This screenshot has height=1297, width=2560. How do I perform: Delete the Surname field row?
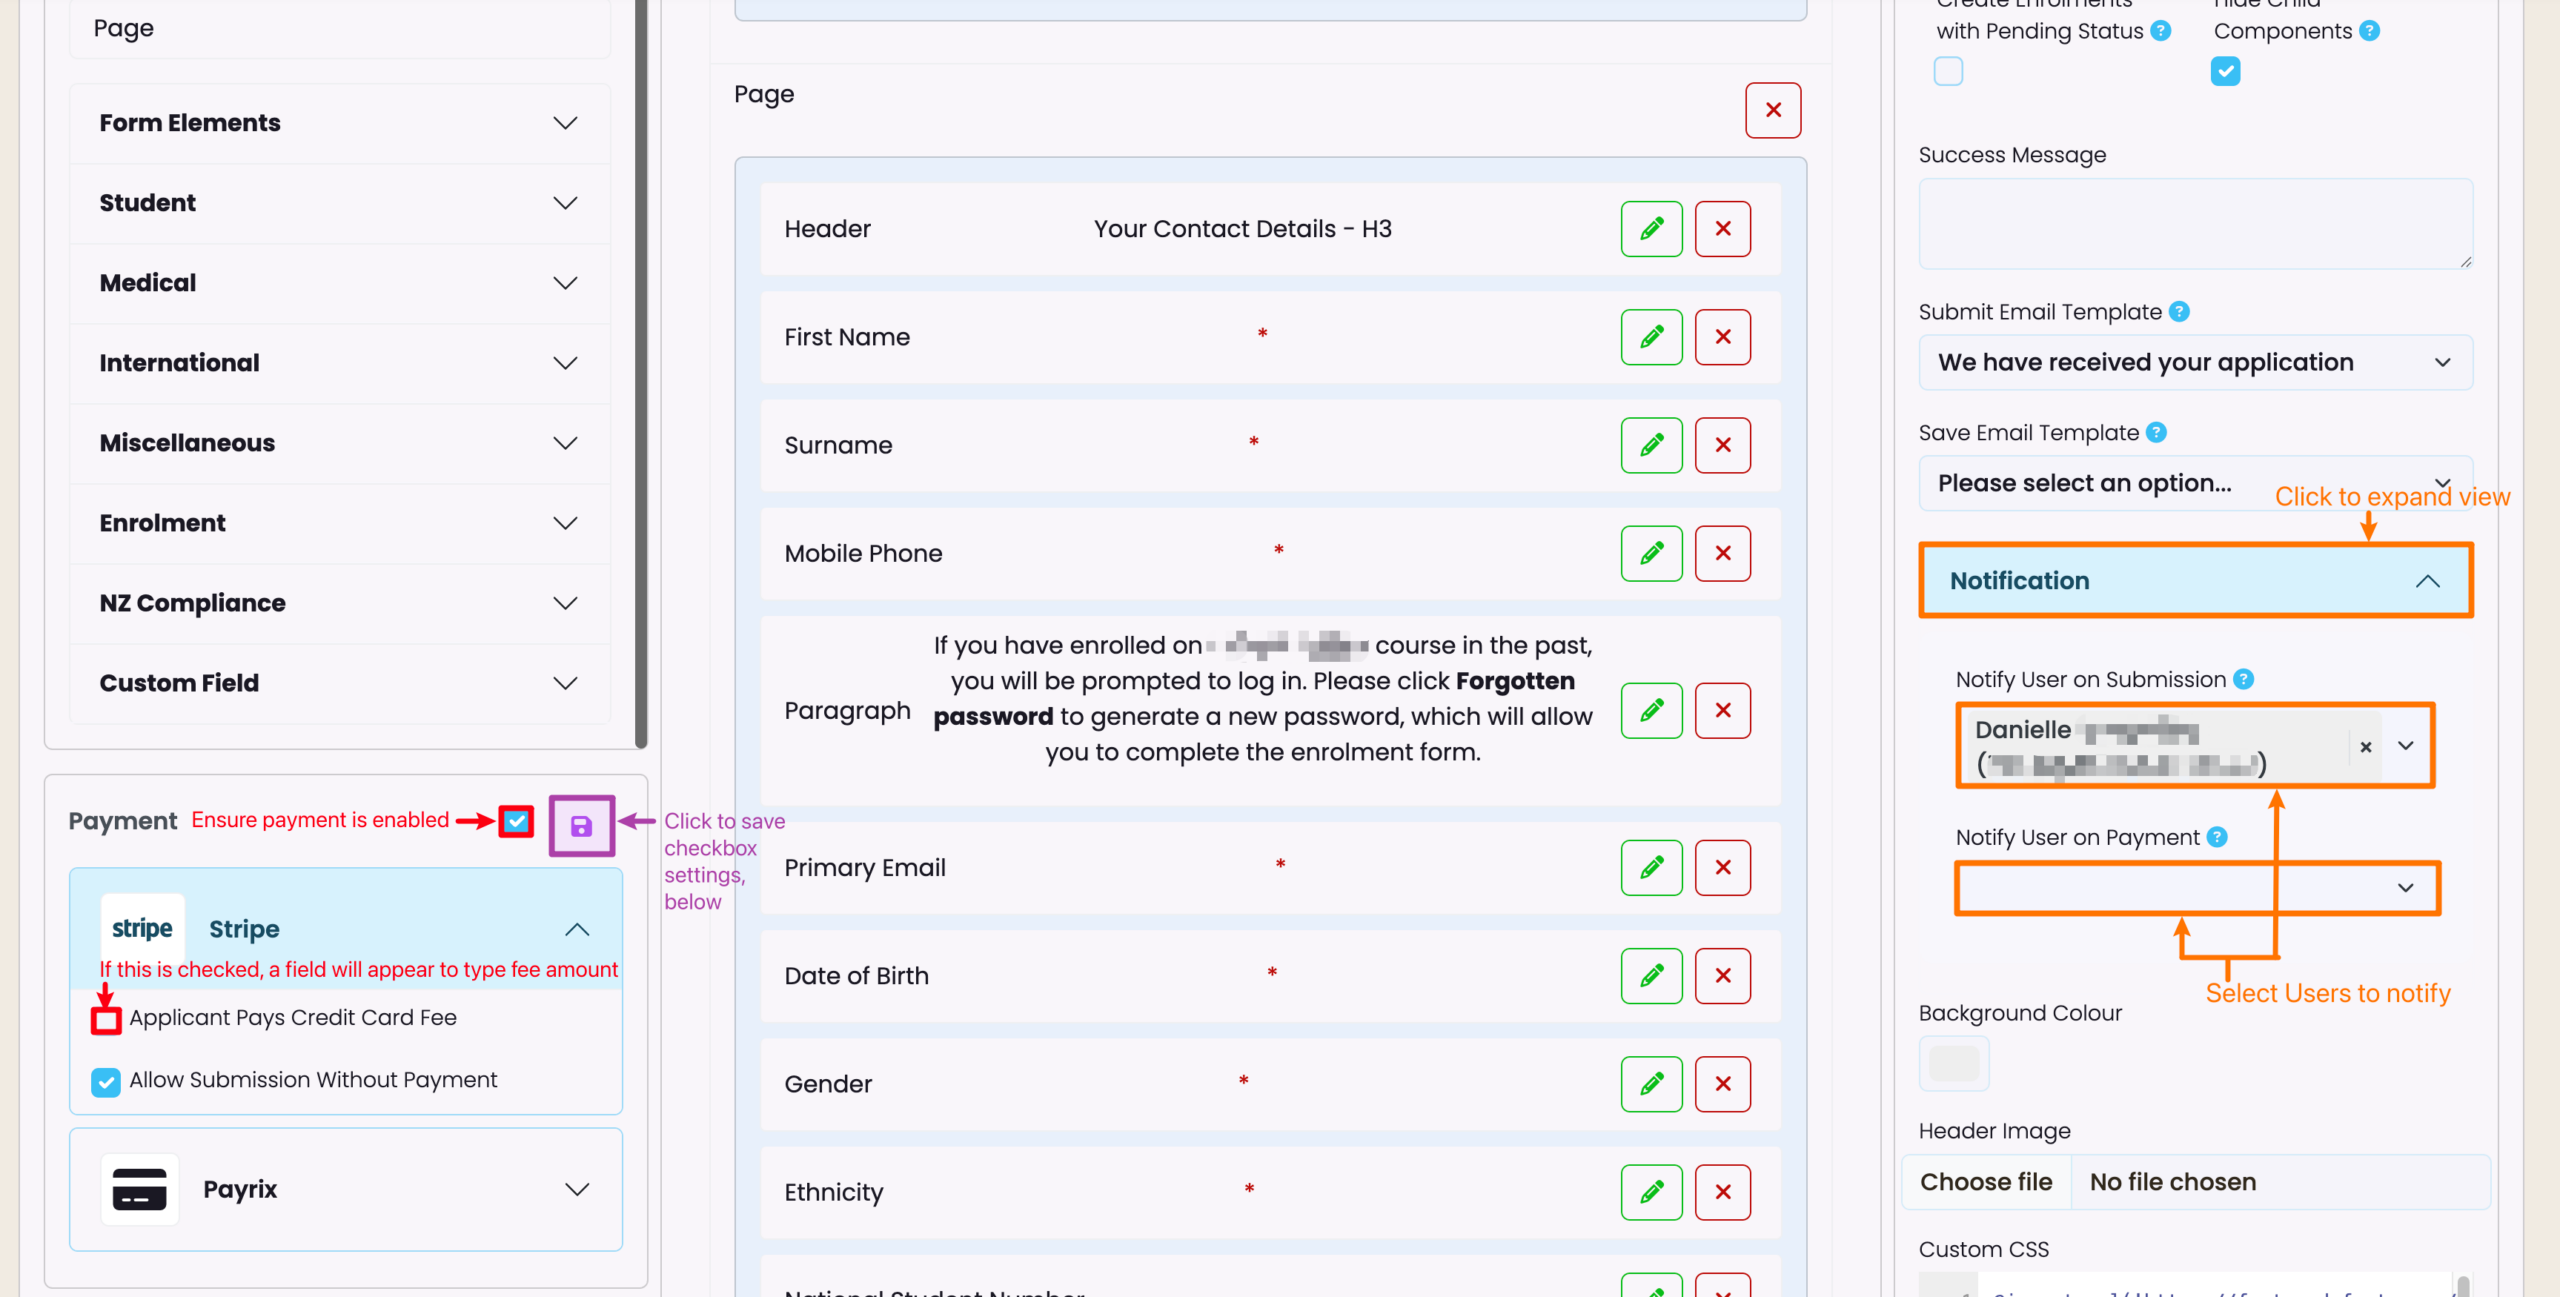pyautogui.click(x=1722, y=445)
